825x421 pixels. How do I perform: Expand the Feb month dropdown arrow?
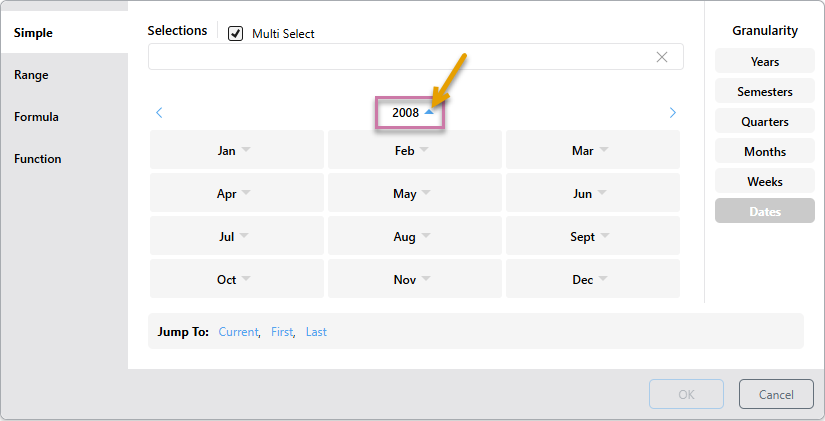tap(424, 151)
